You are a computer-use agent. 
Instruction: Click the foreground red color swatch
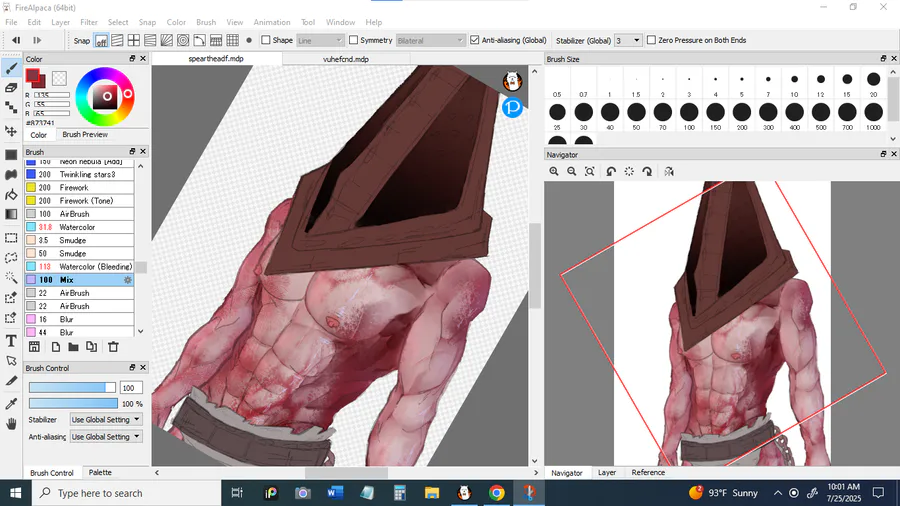(x=33, y=76)
